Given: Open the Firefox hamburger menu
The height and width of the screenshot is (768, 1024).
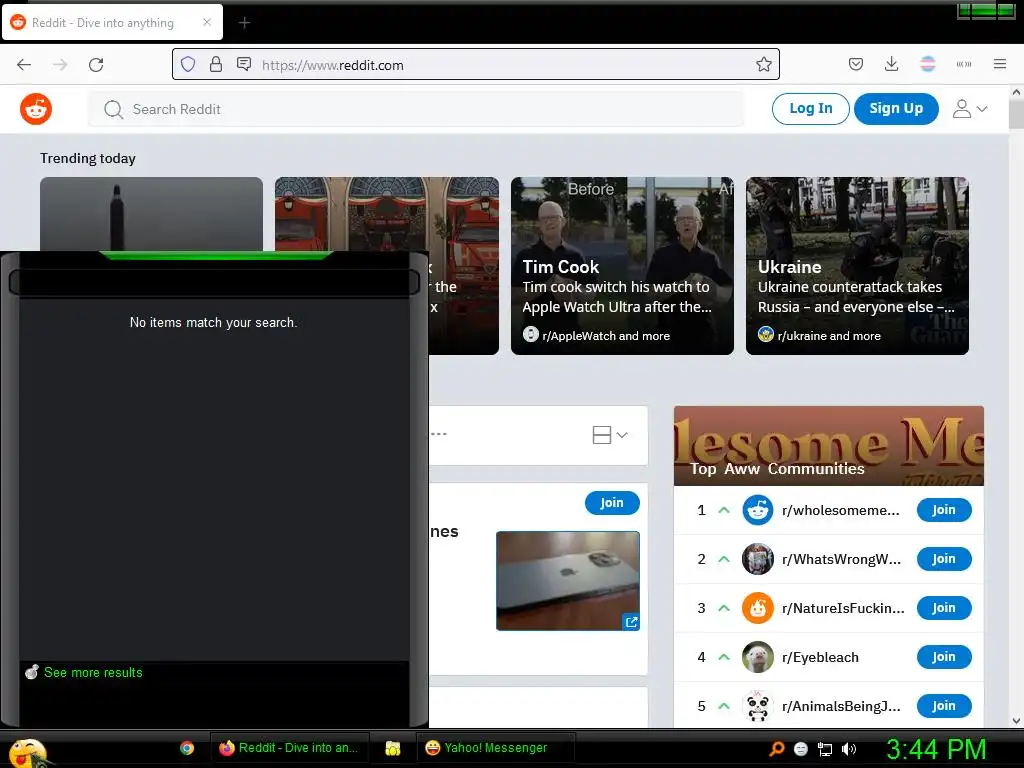Looking at the screenshot, I should click(x=1000, y=64).
